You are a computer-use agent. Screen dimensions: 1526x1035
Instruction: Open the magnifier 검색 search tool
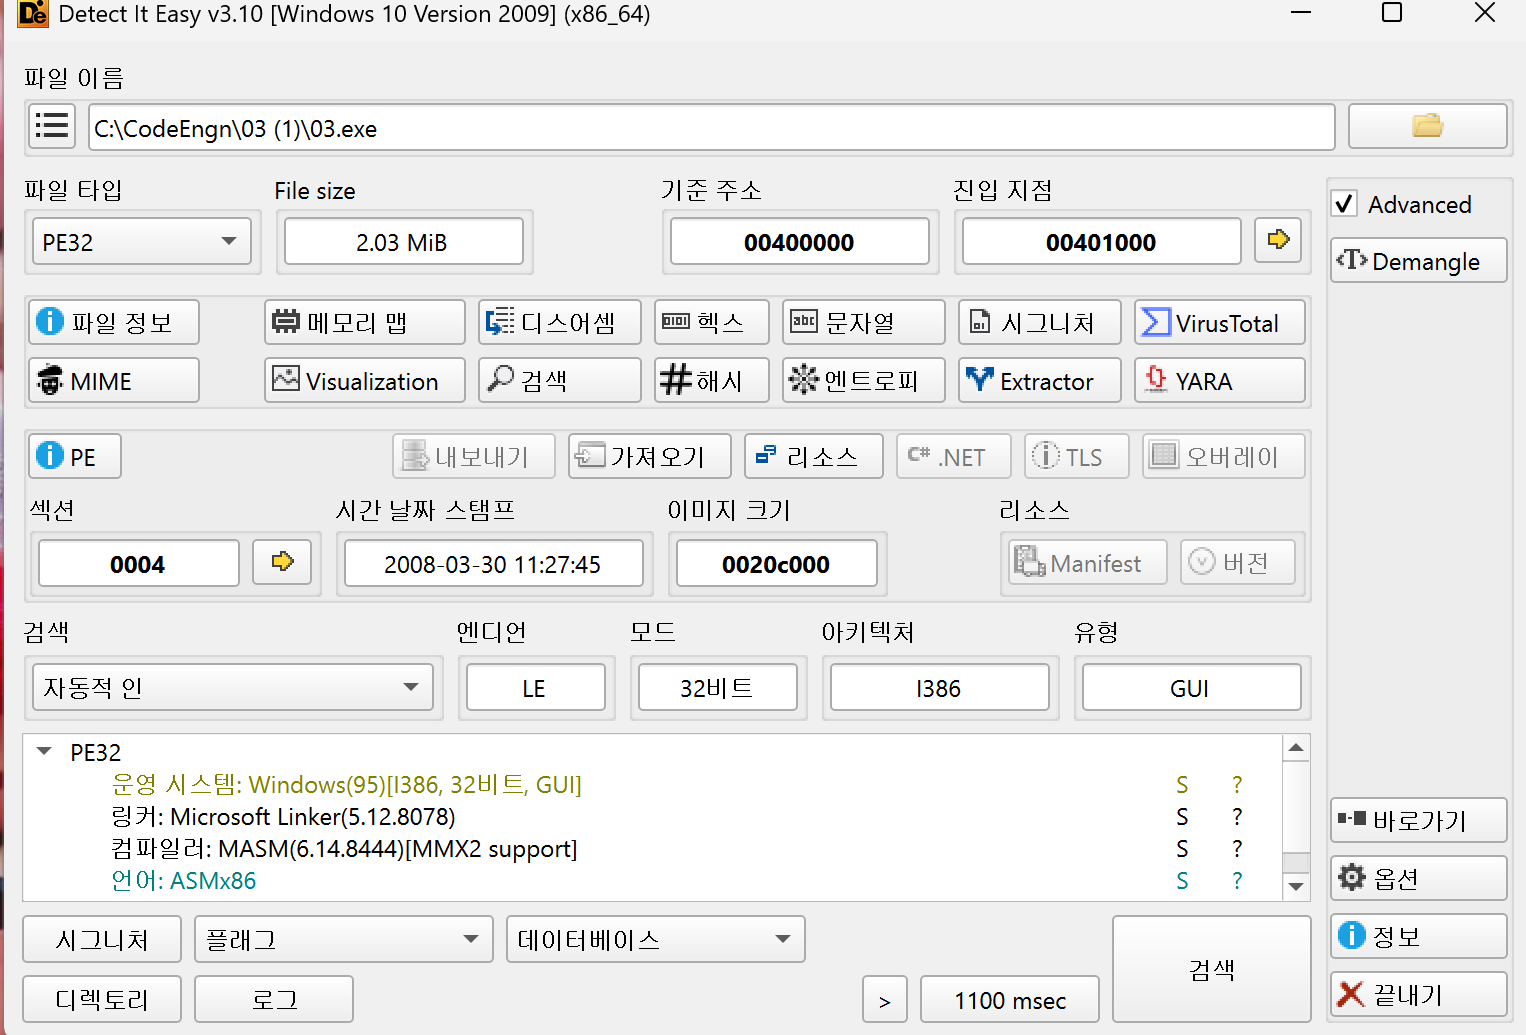tap(560, 380)
